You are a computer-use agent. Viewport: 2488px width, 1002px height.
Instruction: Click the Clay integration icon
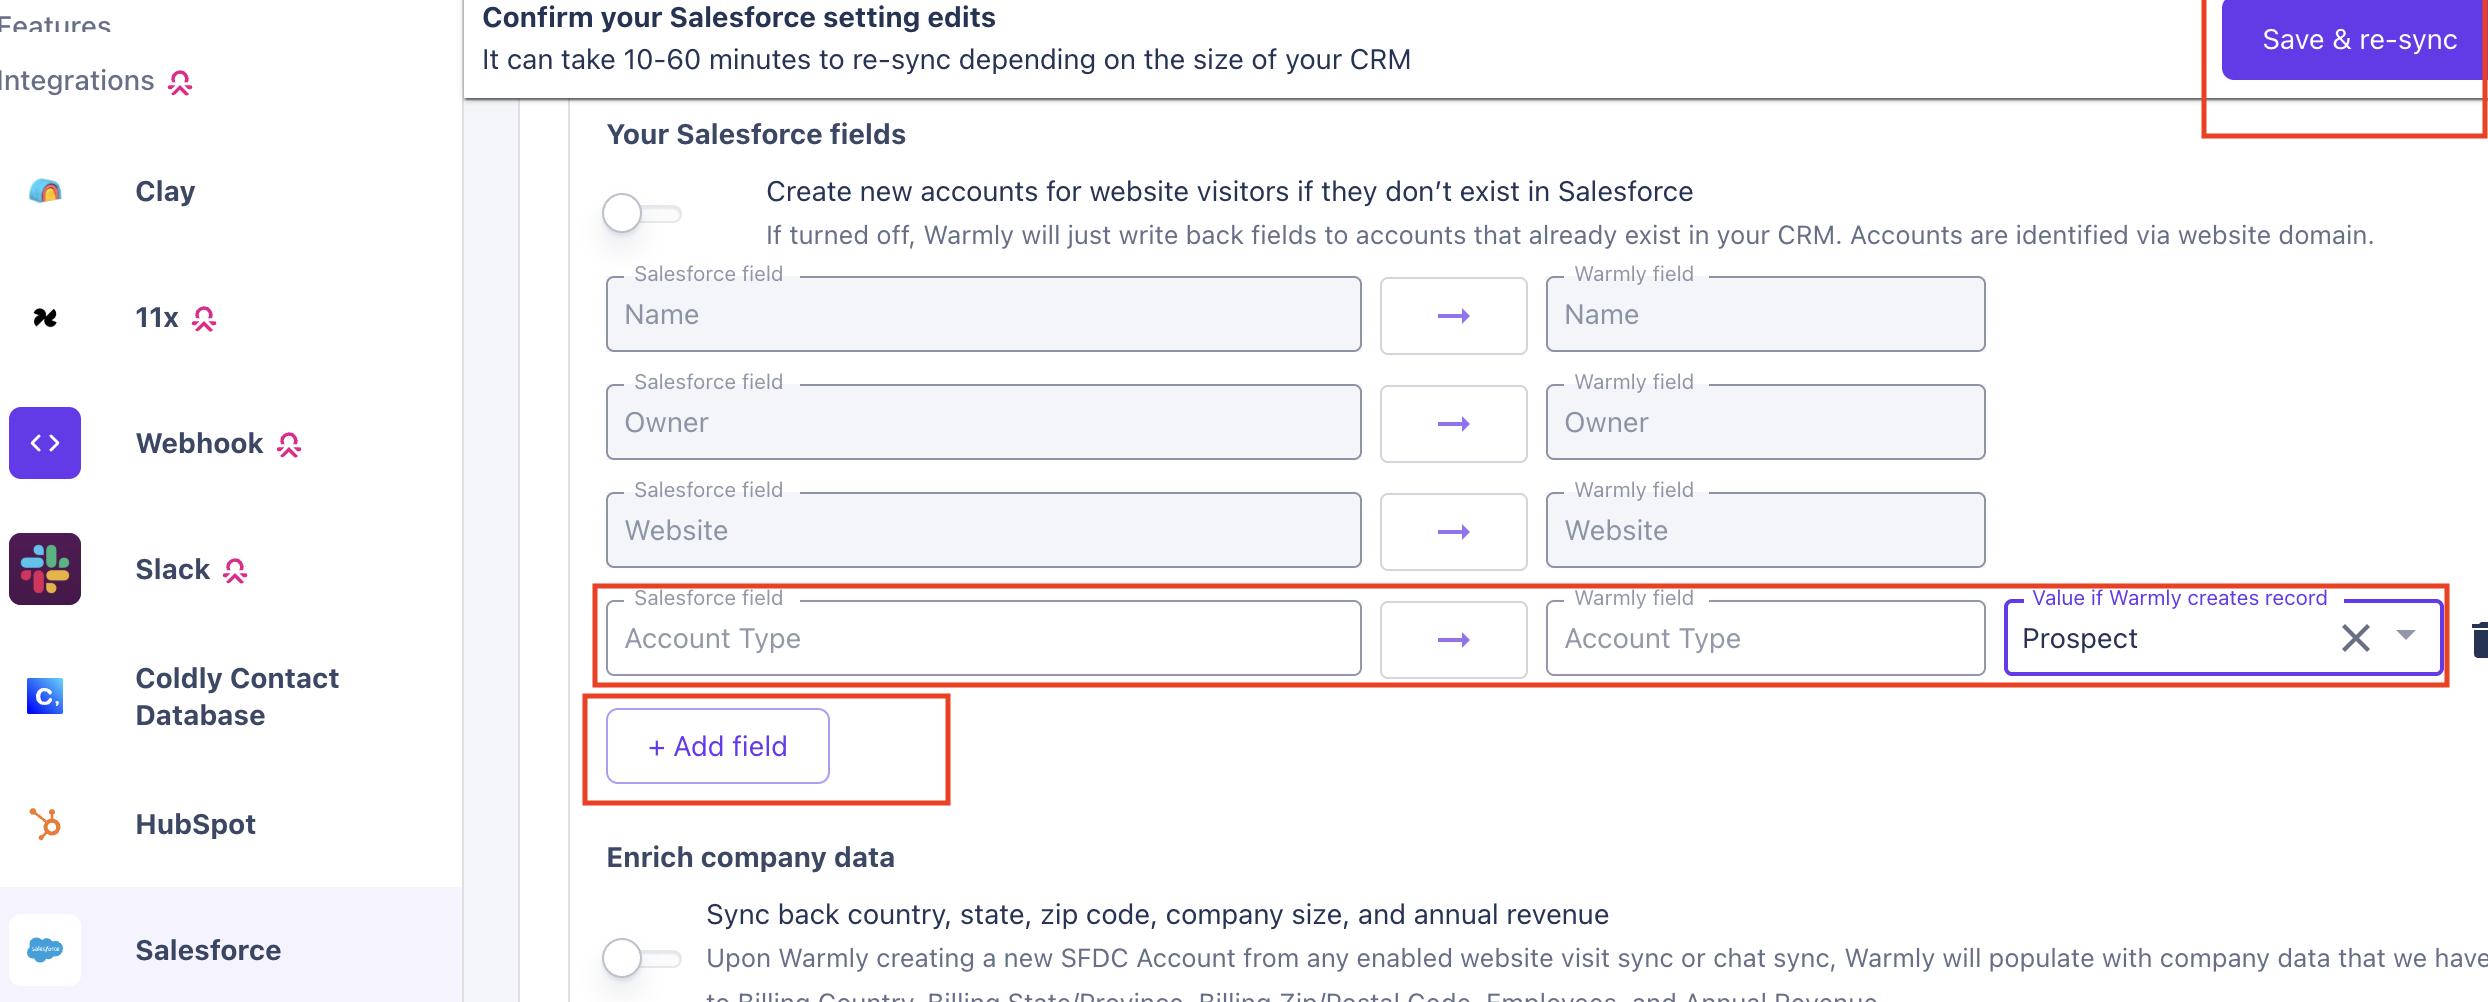45,191
